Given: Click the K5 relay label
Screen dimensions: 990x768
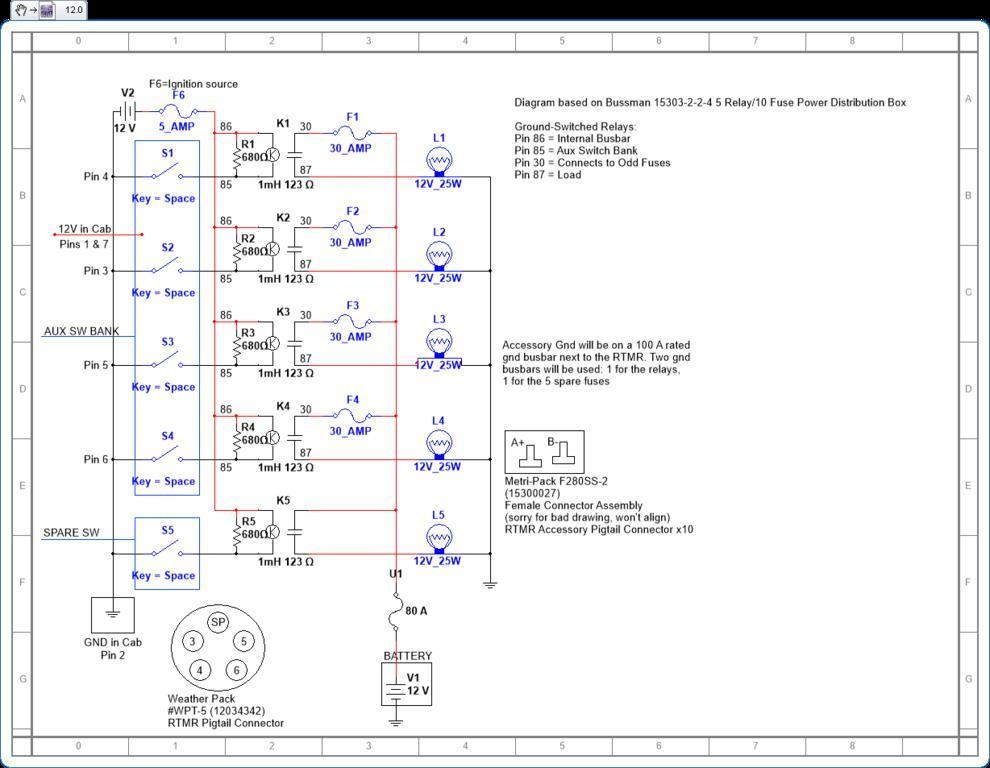Looking at the screenshot, I should (283, 500).
